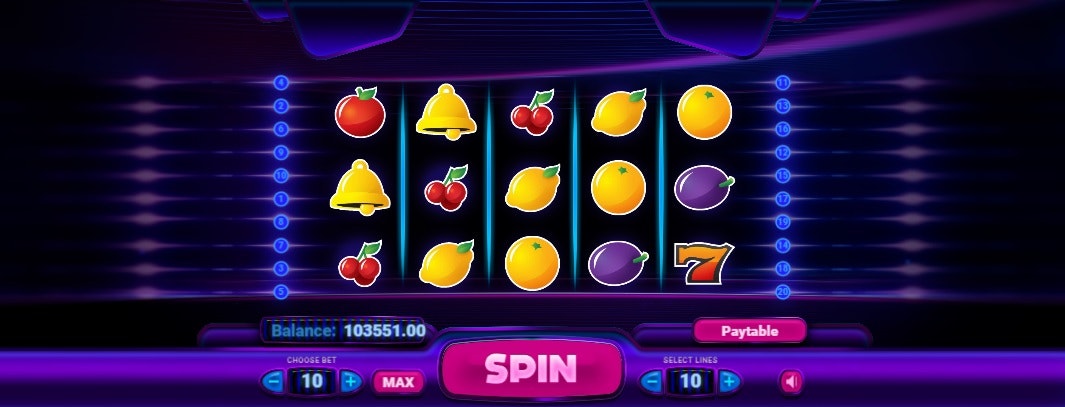Open the Paytable
The height and width of the screenshot is (407, 1065).
pyautogui.click(x=749, y=332)
